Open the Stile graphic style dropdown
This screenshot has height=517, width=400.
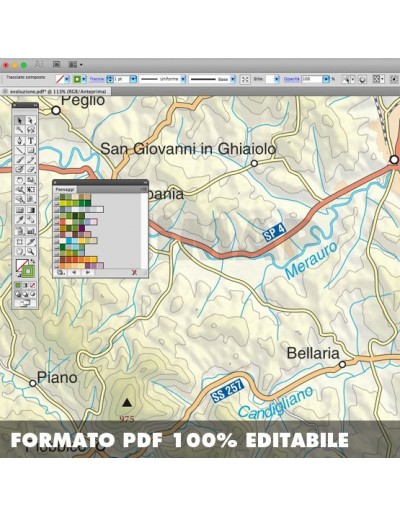(276, 79)
